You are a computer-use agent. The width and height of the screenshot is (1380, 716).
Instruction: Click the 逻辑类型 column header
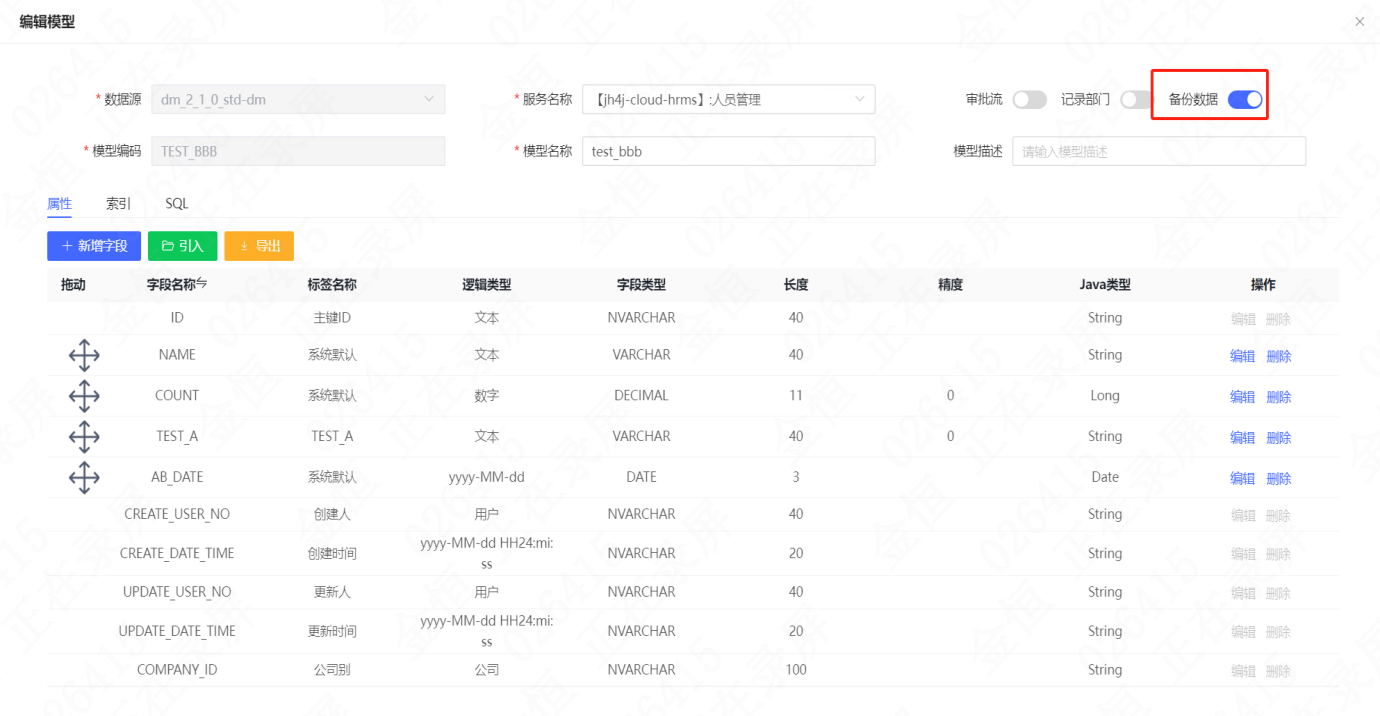coord(487,284)
